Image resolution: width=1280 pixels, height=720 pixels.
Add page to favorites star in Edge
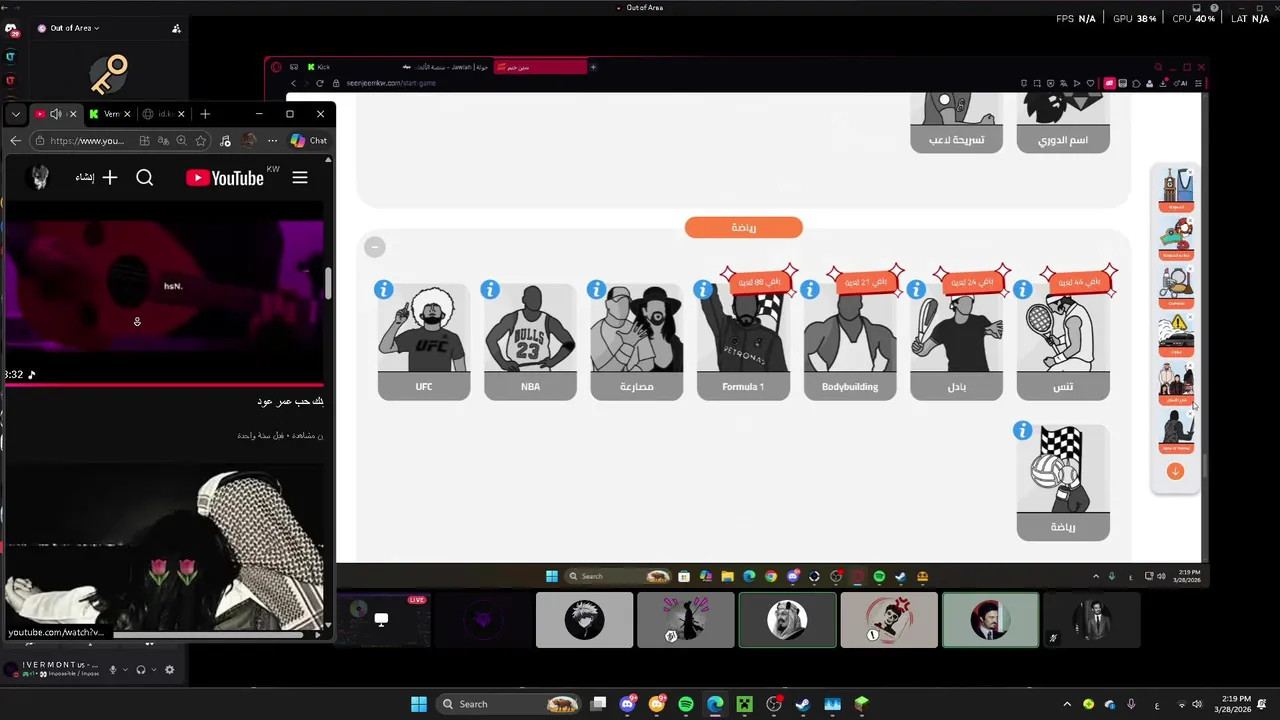click(201, 141)
